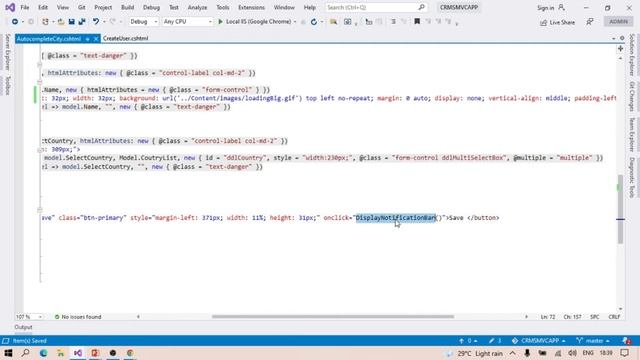Open Microsoft Edge from the taskbar
Viewport: 640px width, 360px height.
coord(43,353)
